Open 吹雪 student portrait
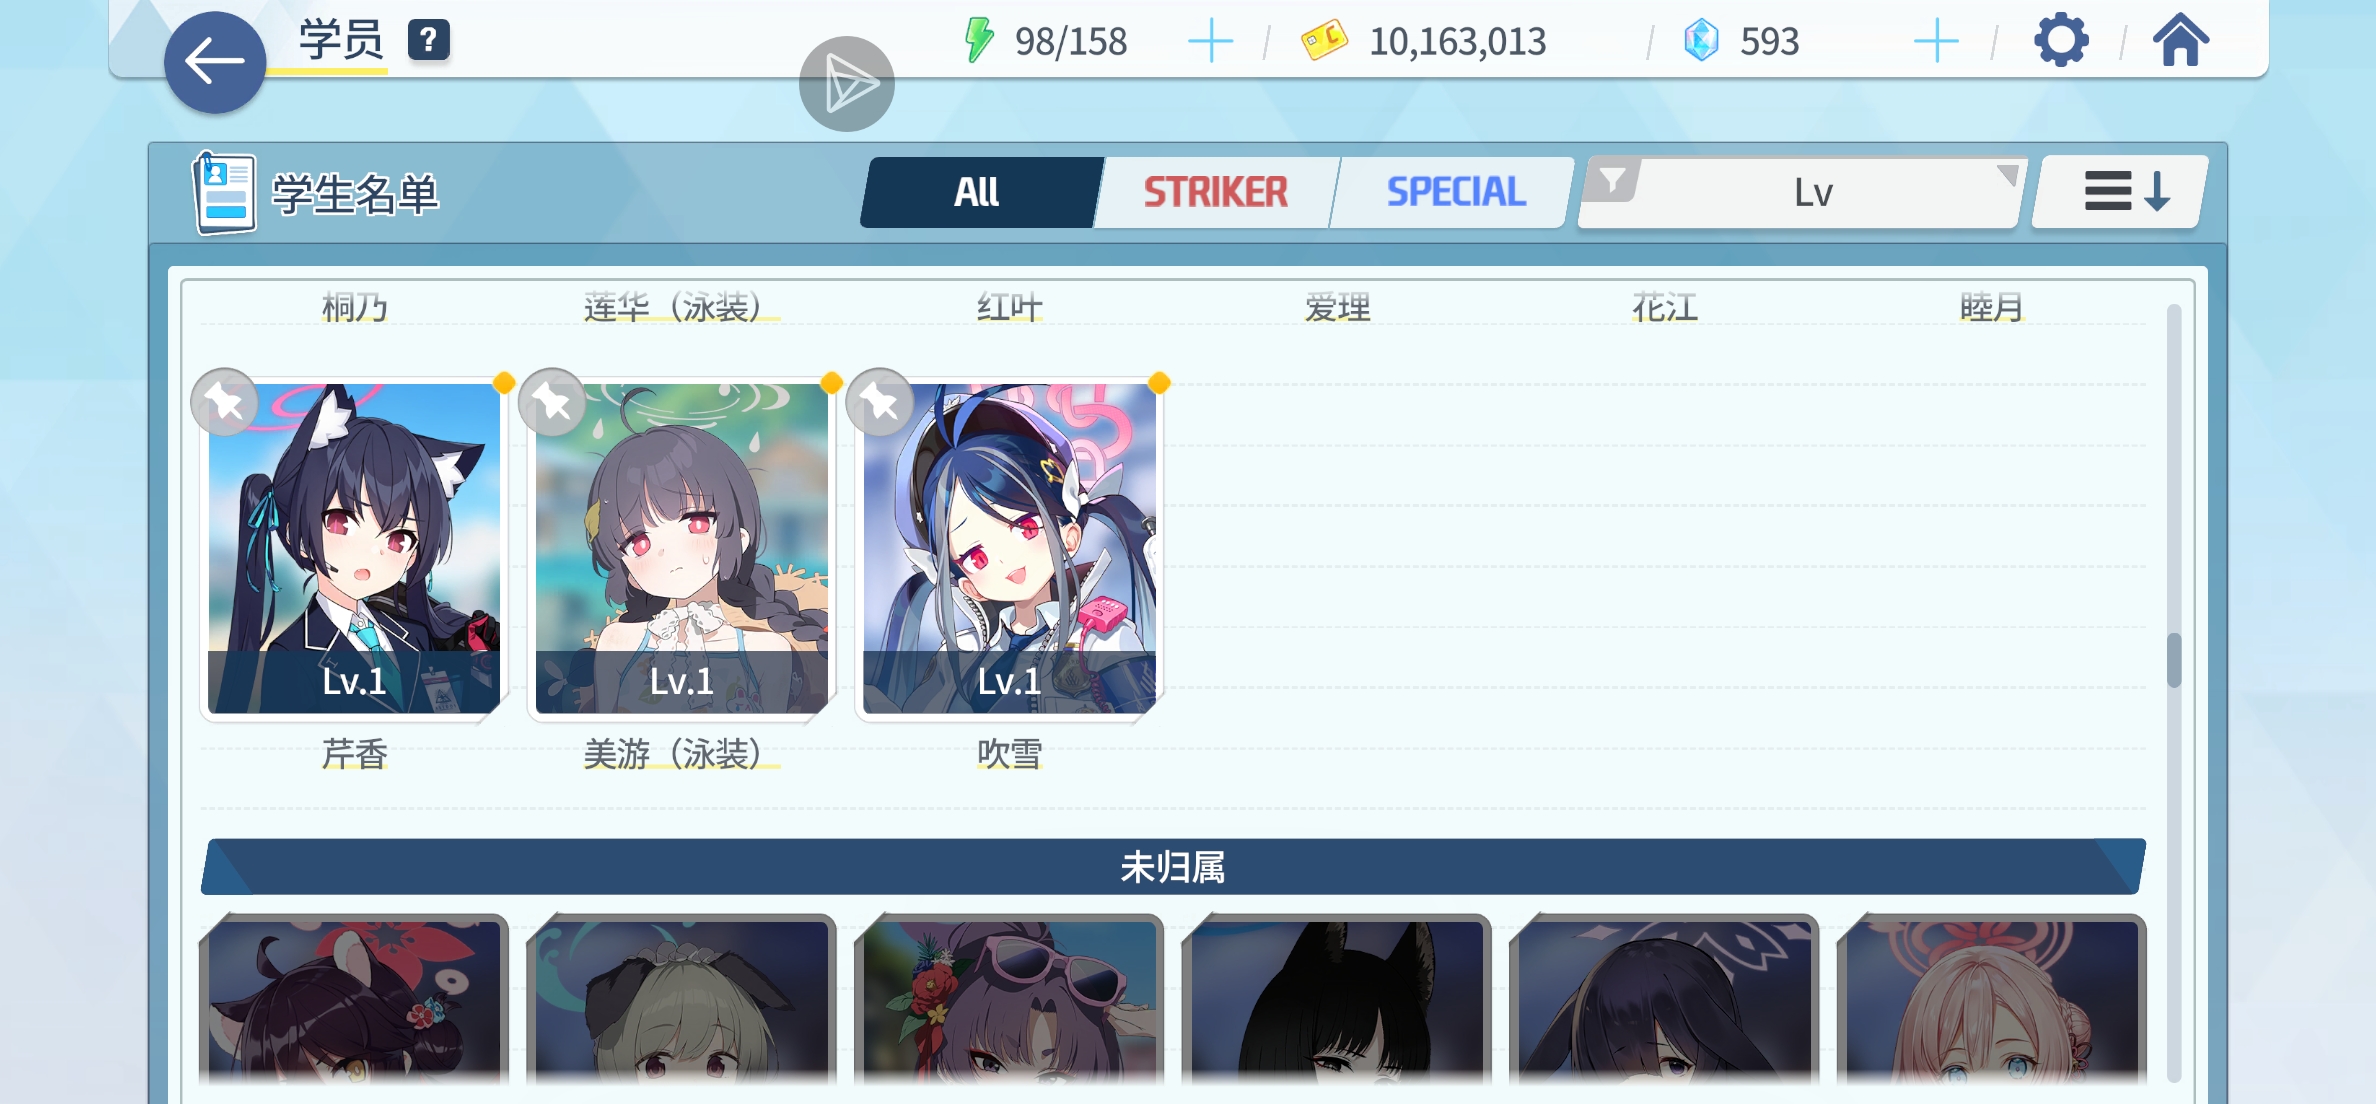 1010,548
